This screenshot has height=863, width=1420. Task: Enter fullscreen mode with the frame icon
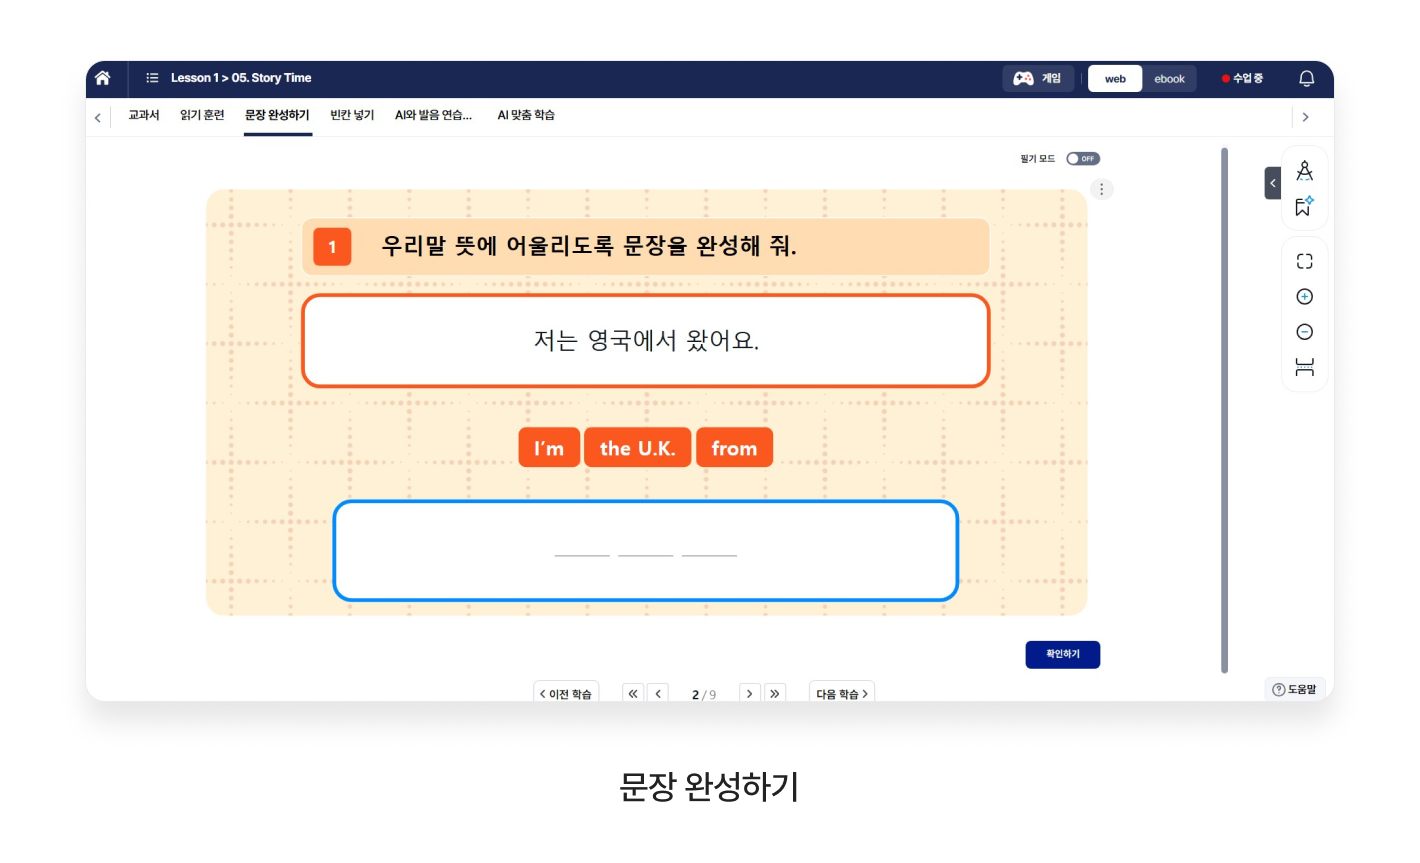pos(1304,261)
